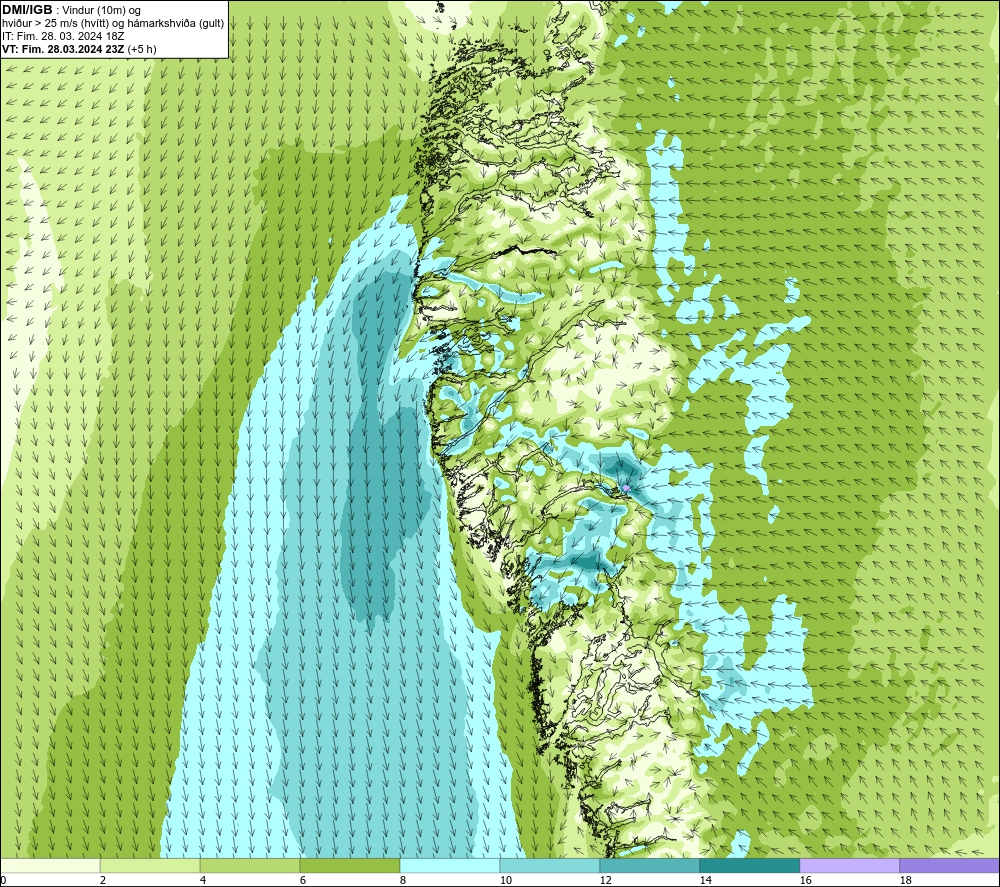Click the palest 0–2 m/s color swatch

(x=50, y=865)
